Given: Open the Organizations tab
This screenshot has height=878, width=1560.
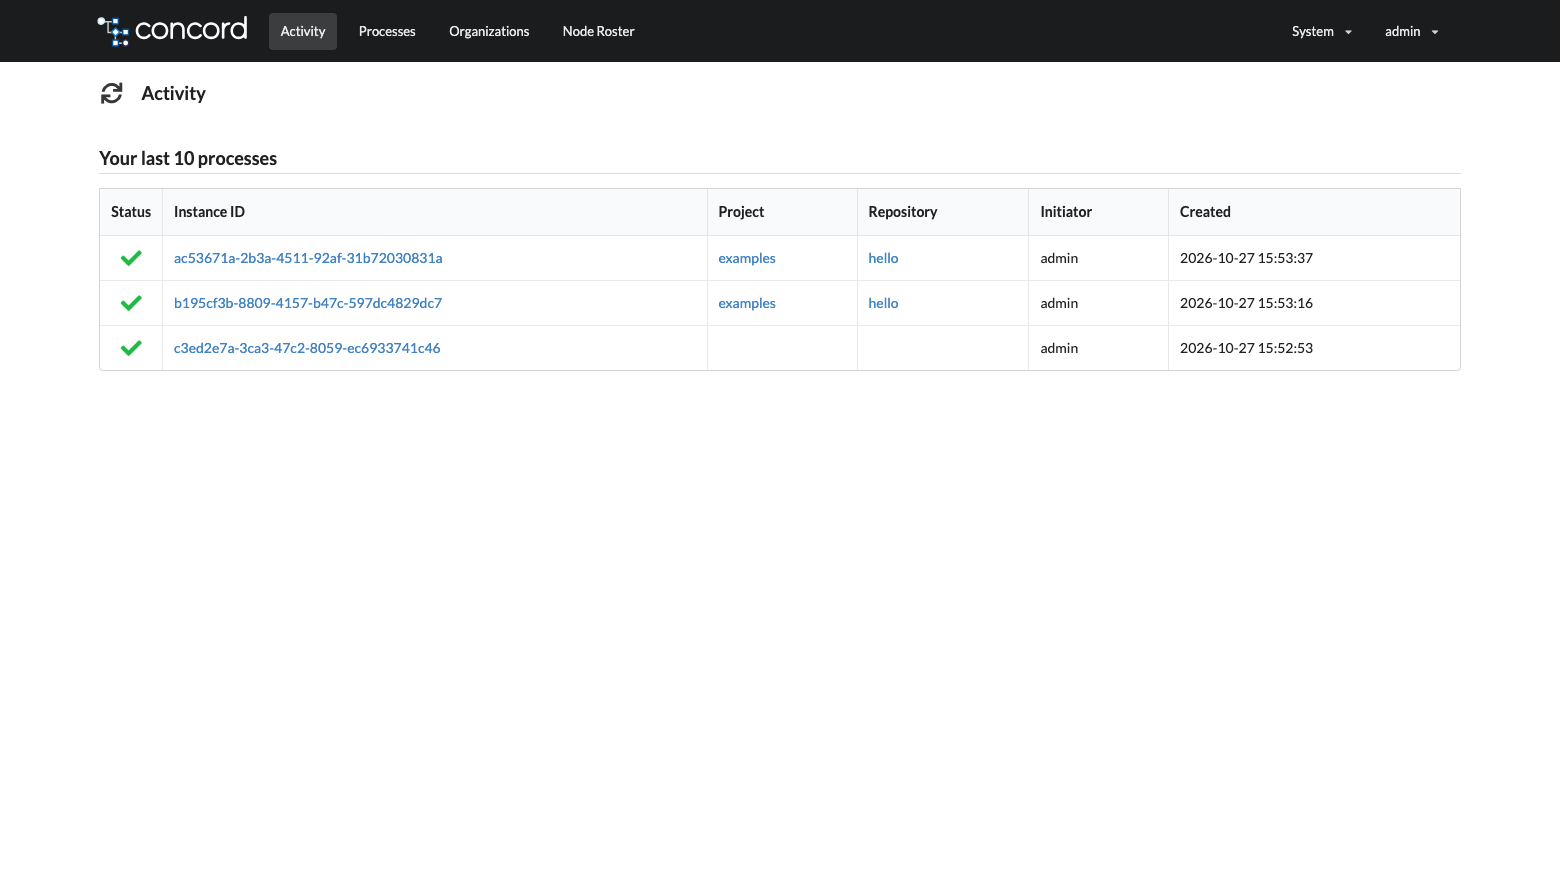Looking at the screenshot, I should click(489, 31).
